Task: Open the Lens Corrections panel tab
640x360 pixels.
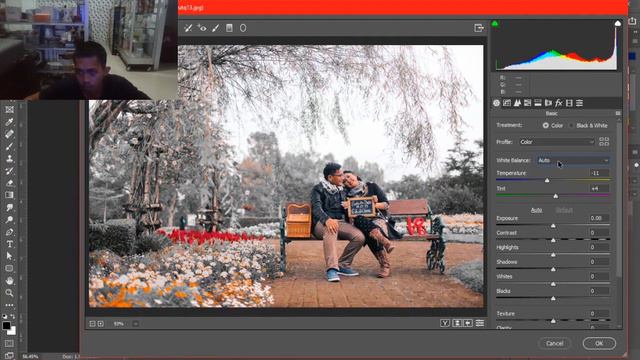Action: pos(548,103)
